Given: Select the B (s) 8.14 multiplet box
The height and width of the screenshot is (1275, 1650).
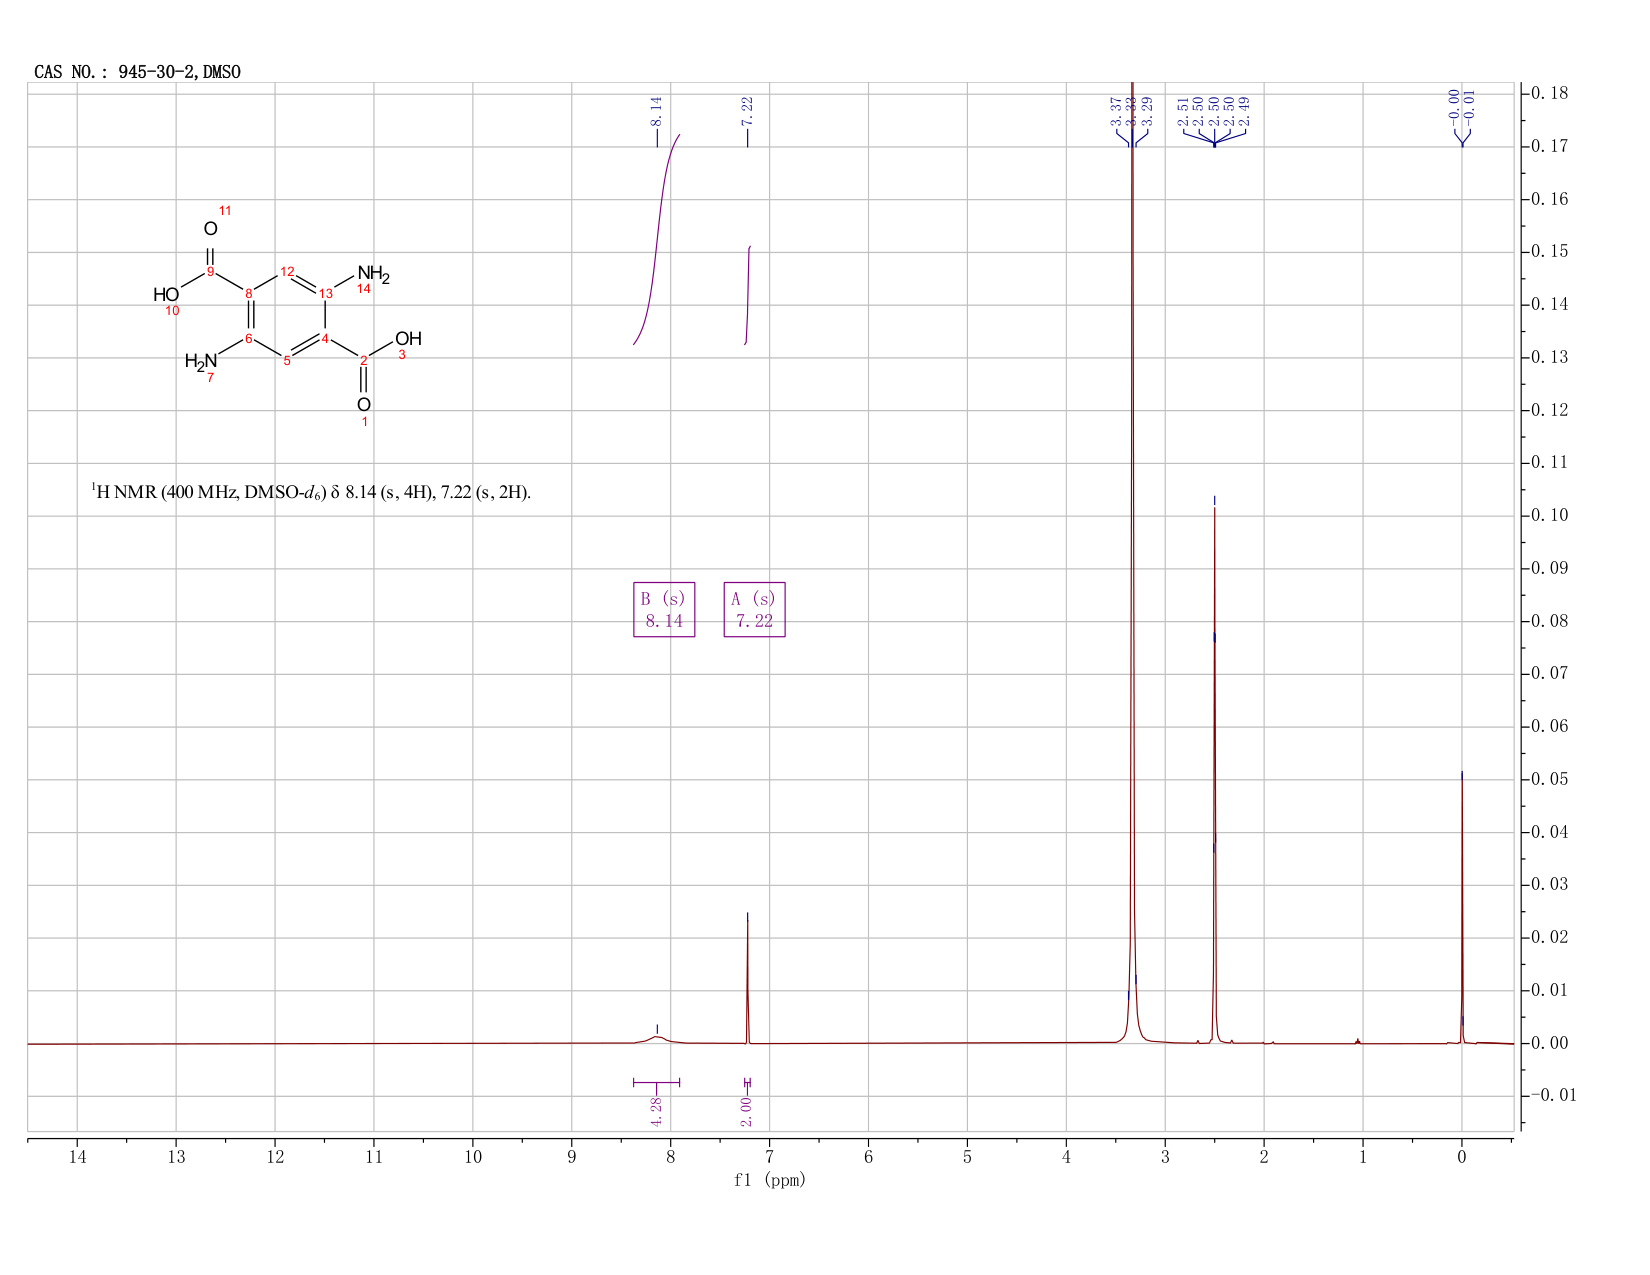Looking at the screenshot, I should pos(664,610).
